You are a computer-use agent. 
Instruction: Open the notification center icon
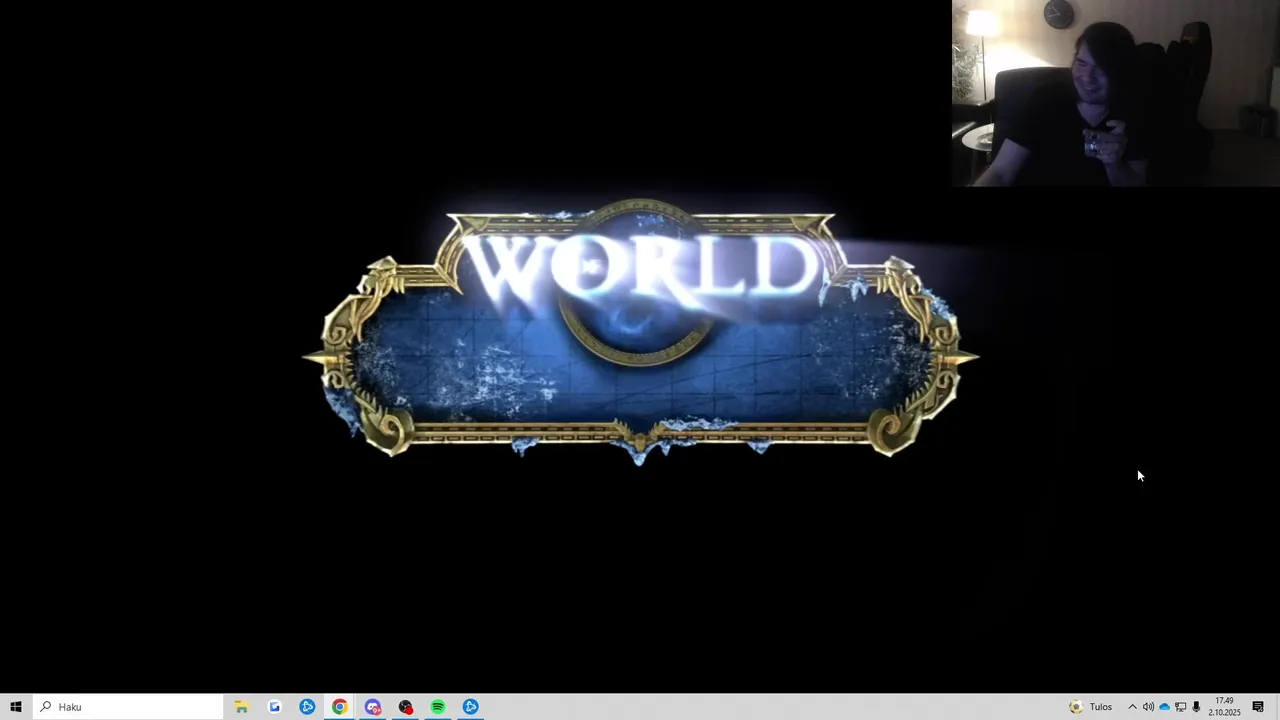click(x=1258, y=707)
